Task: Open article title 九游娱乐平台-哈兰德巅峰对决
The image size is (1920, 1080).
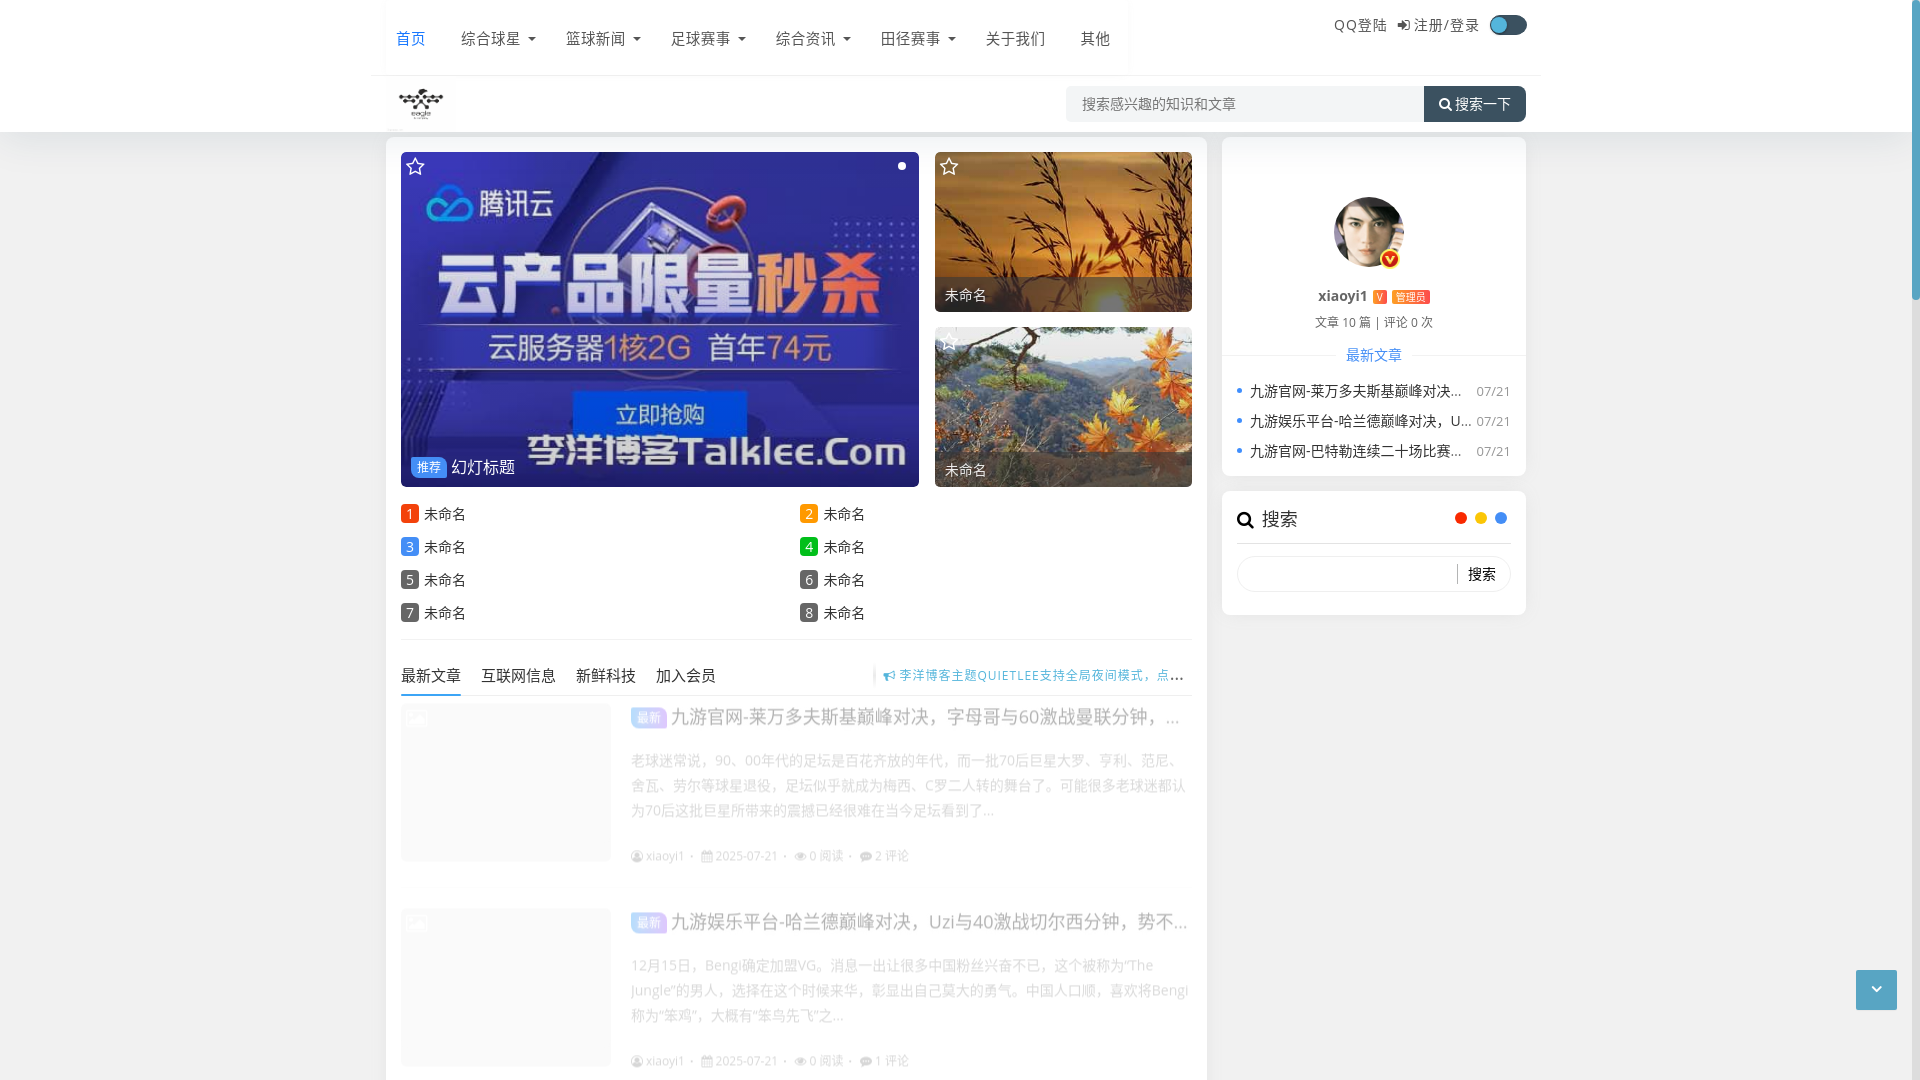Action: (929, 922)
